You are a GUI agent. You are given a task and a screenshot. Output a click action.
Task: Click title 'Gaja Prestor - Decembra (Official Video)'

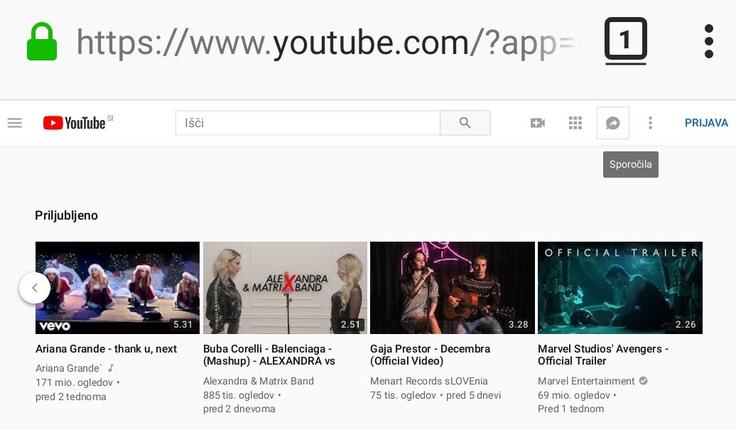pyautogui.click(x=430, y=355)
